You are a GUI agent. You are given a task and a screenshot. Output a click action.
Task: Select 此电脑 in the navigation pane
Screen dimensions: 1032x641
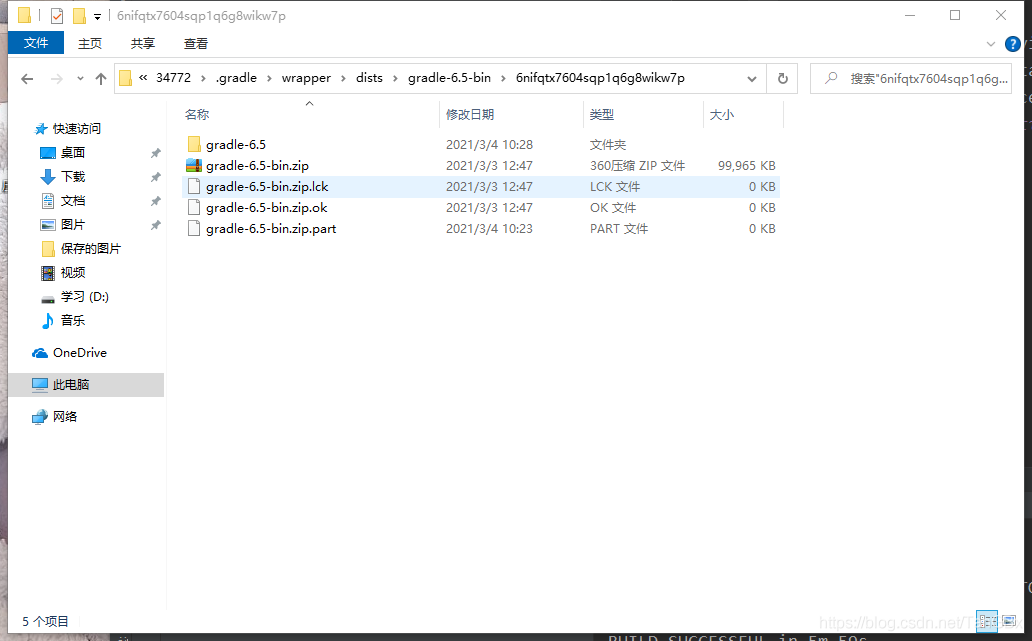(86, 385)
